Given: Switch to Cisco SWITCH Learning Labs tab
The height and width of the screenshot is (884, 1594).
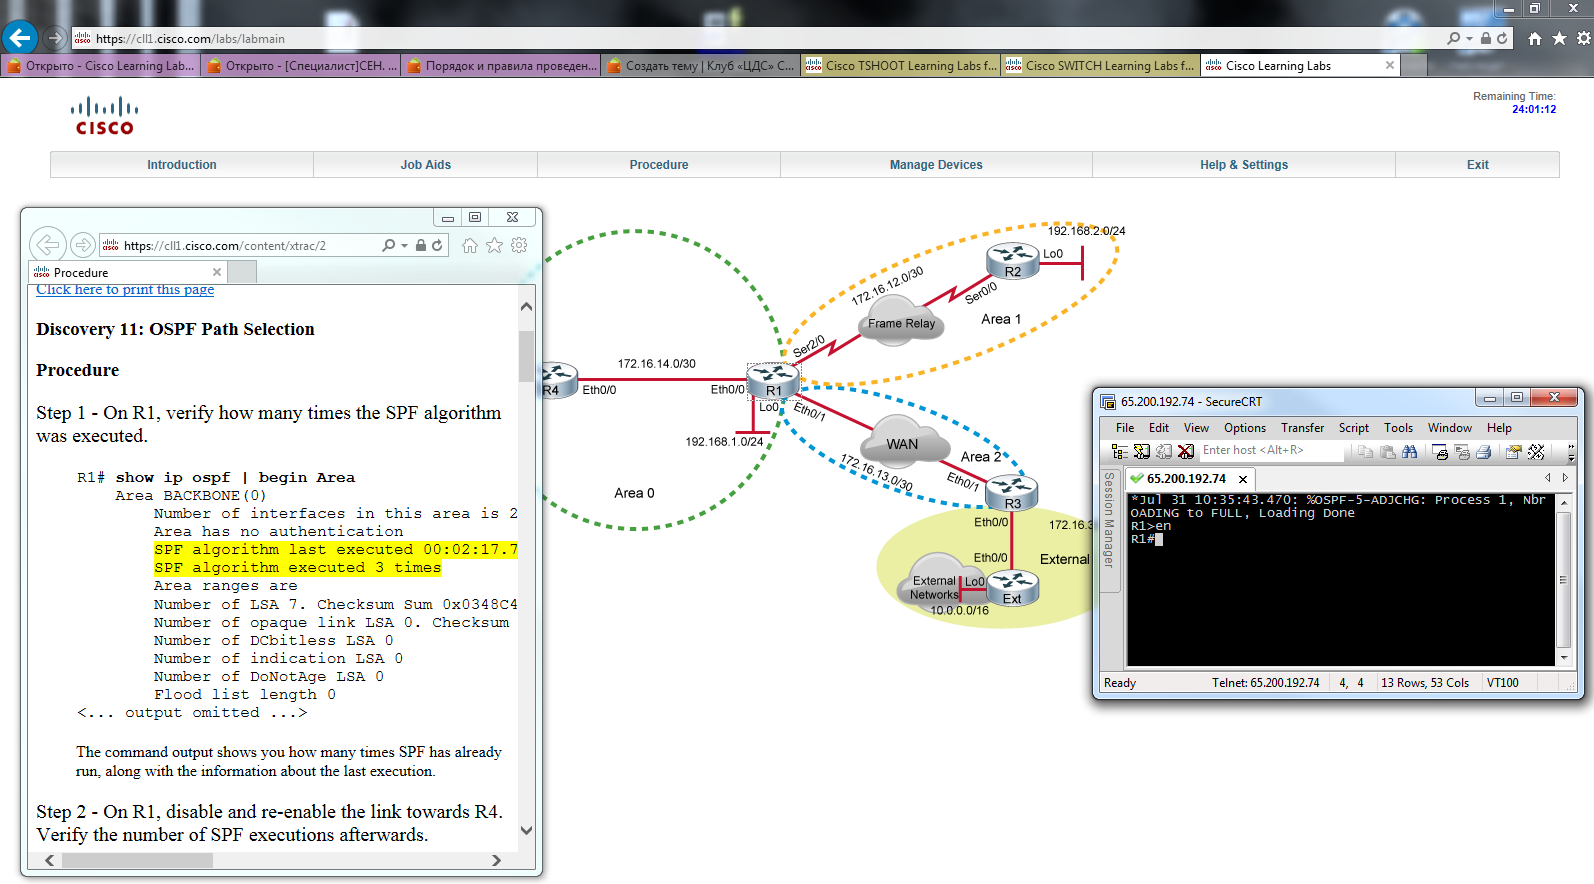Looking at the screenshot, I should [1100, 66].
